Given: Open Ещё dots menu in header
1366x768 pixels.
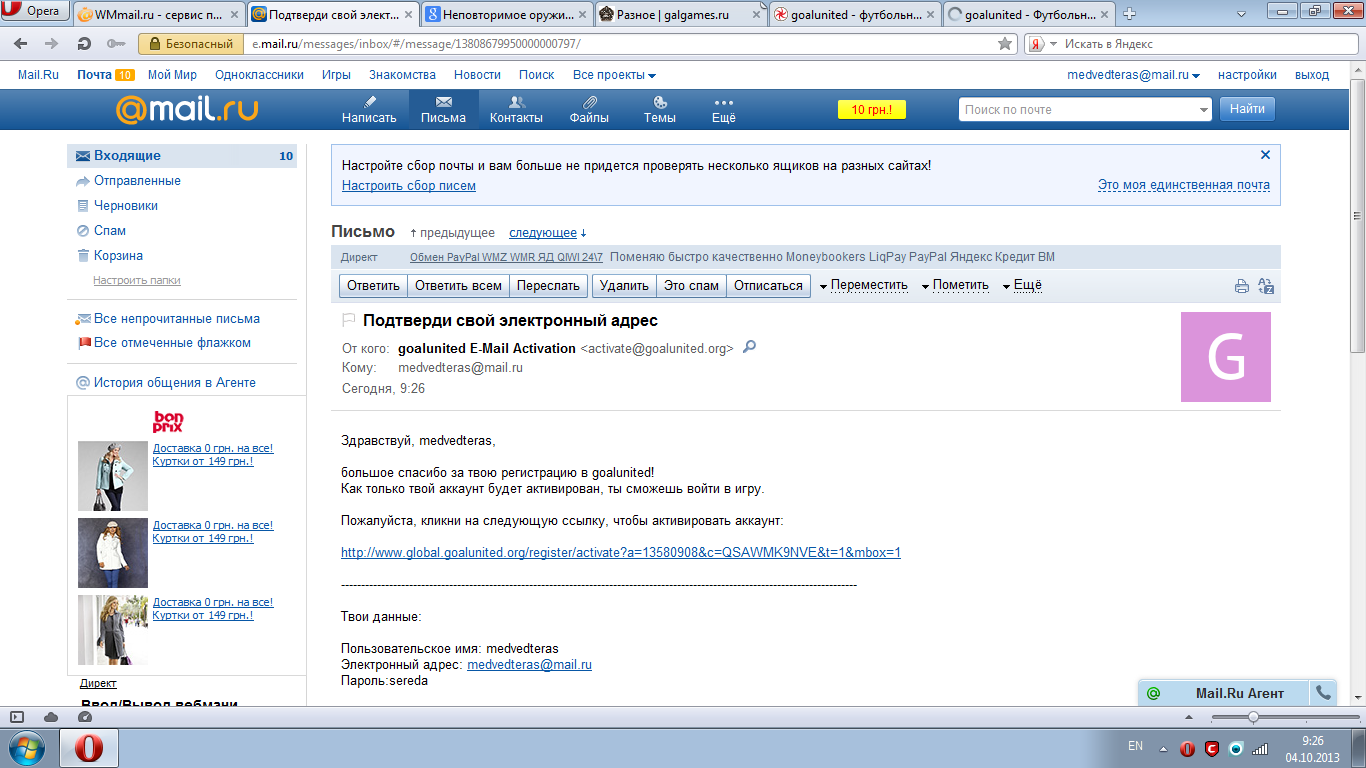Looking at the screenshot, I should 724,110.
